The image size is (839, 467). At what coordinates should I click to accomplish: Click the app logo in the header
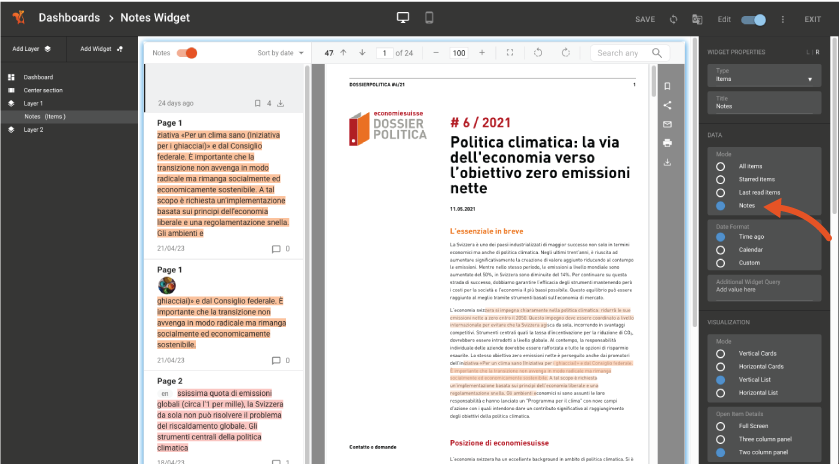(19, 18)
